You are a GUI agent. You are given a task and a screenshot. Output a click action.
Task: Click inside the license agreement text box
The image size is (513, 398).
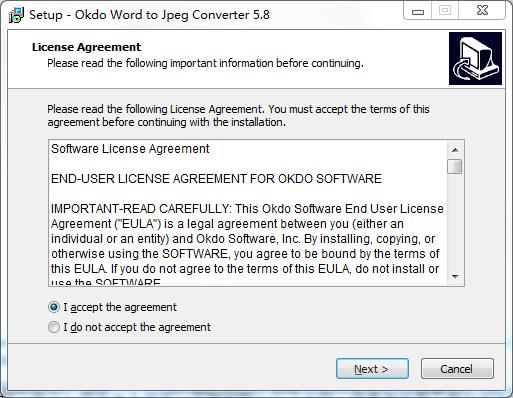pos(248,213)
